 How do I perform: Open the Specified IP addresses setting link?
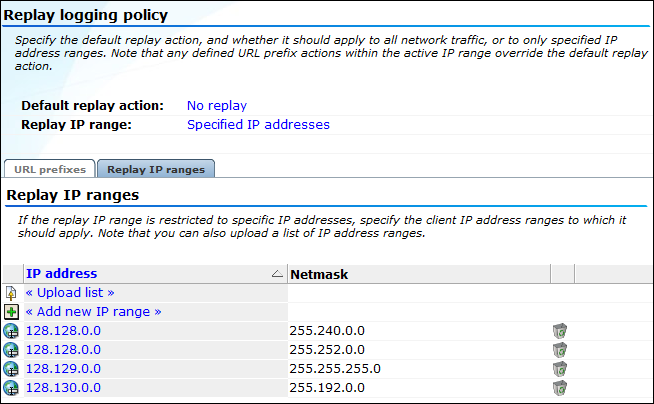coord(258,125)
